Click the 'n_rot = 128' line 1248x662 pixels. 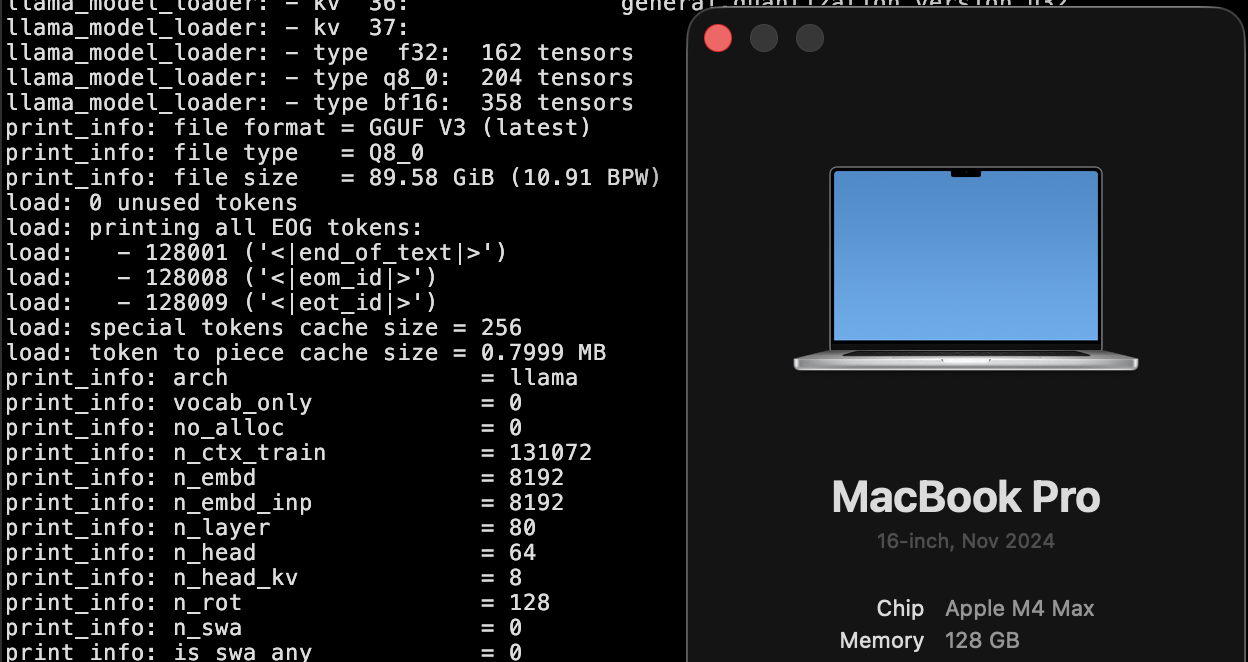(278, 603)
